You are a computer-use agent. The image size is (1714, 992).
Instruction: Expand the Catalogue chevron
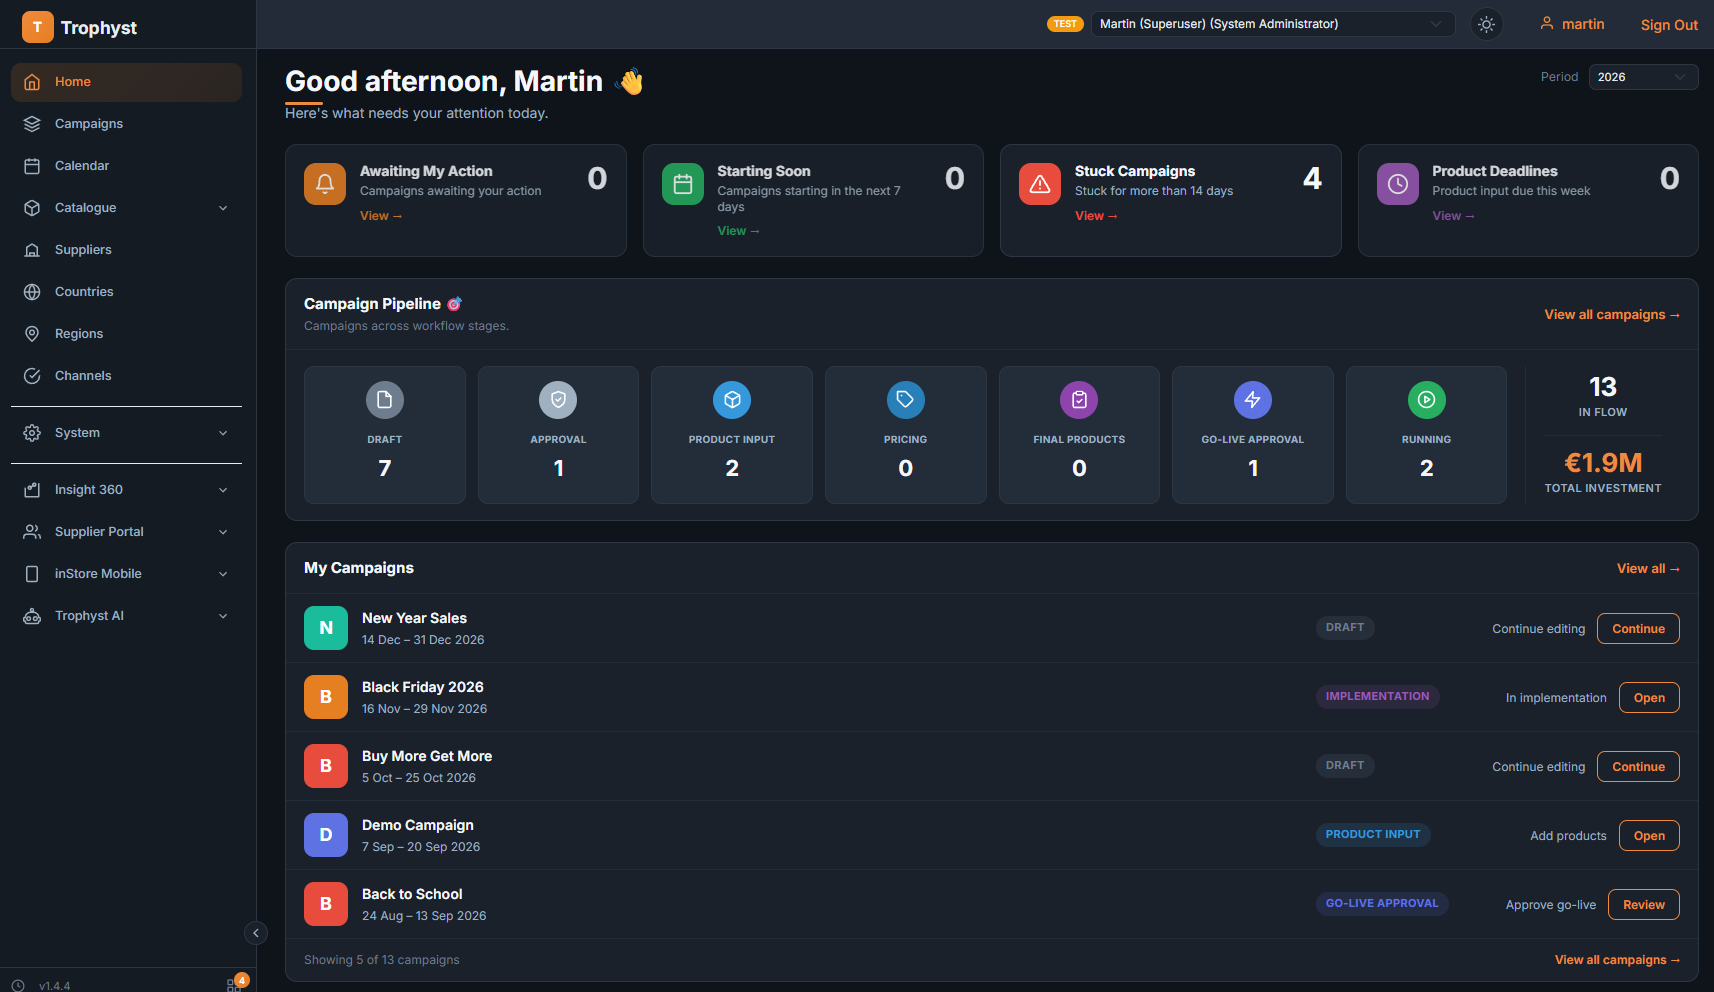click(x=223, y=208)
